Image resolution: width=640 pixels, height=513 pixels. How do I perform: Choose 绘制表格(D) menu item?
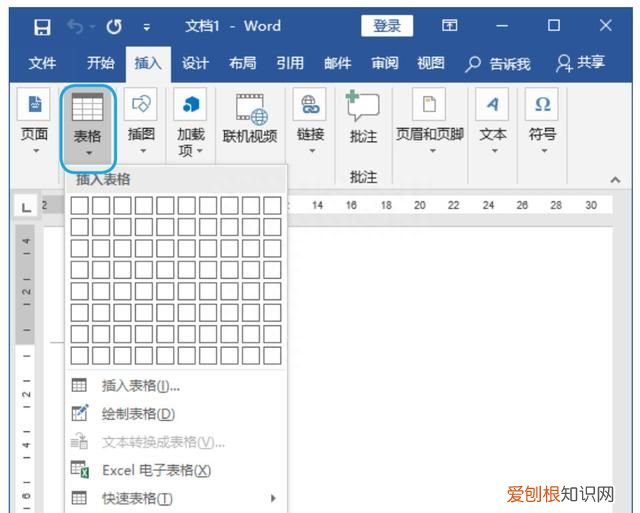point(176,414)
